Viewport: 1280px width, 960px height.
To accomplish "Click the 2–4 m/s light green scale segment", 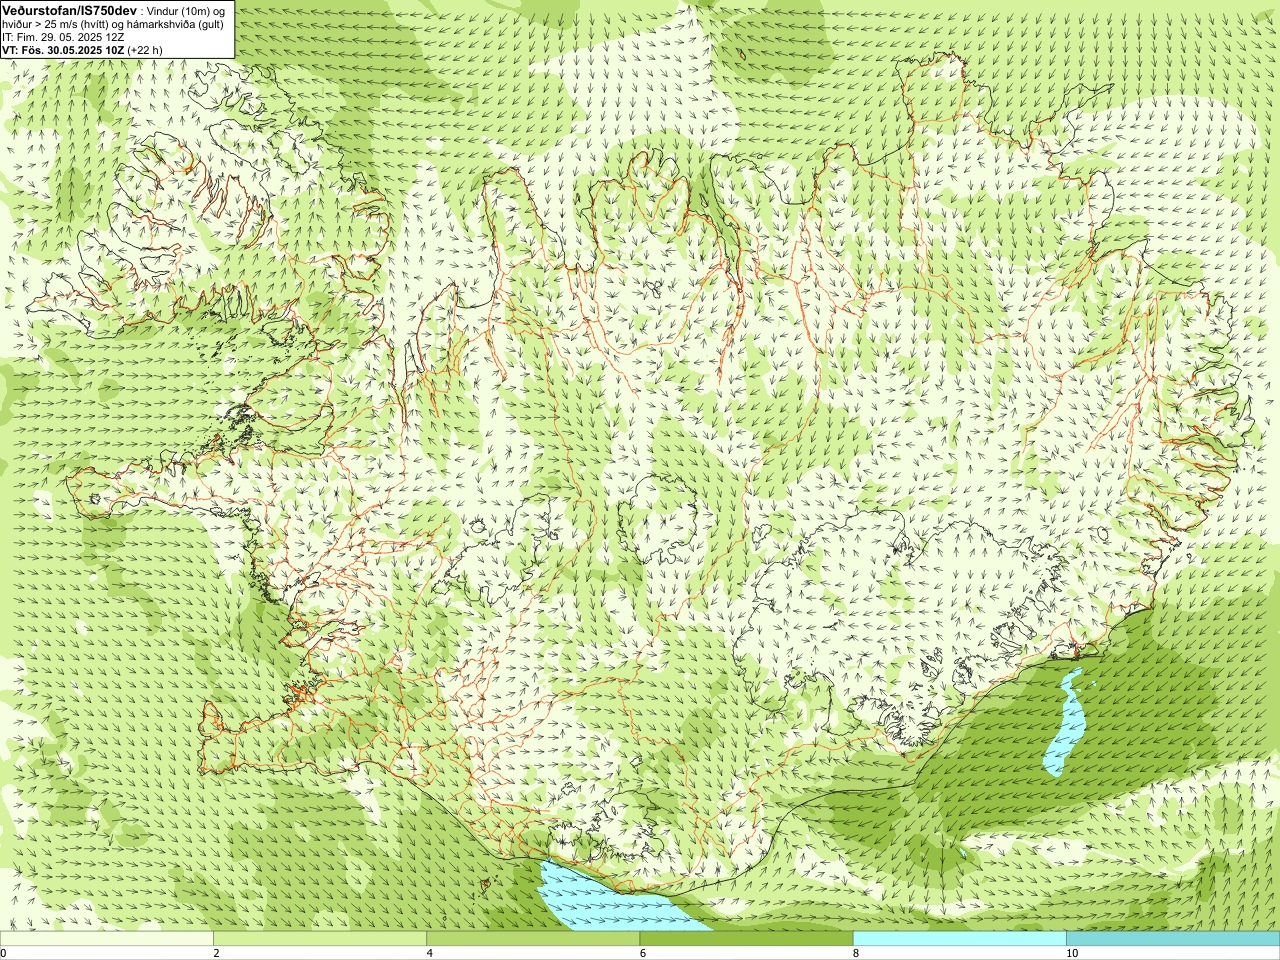I will pyautogui.click(x=320, y=939).
